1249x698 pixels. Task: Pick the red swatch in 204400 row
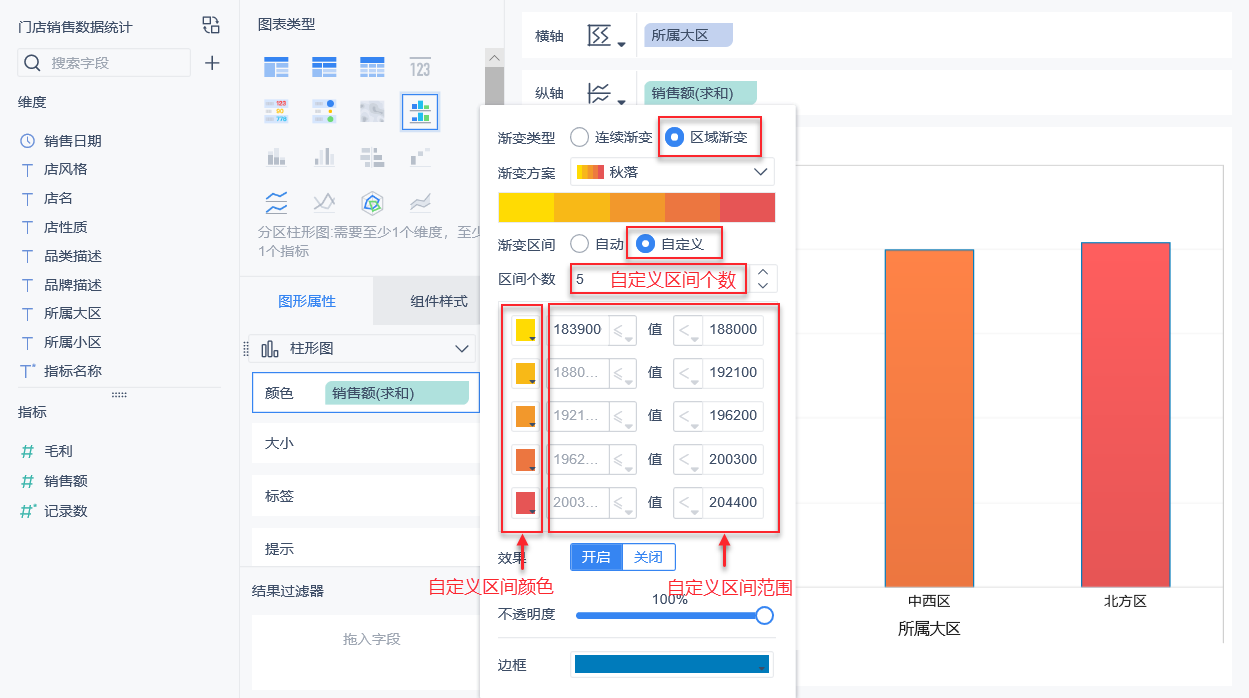526,502
